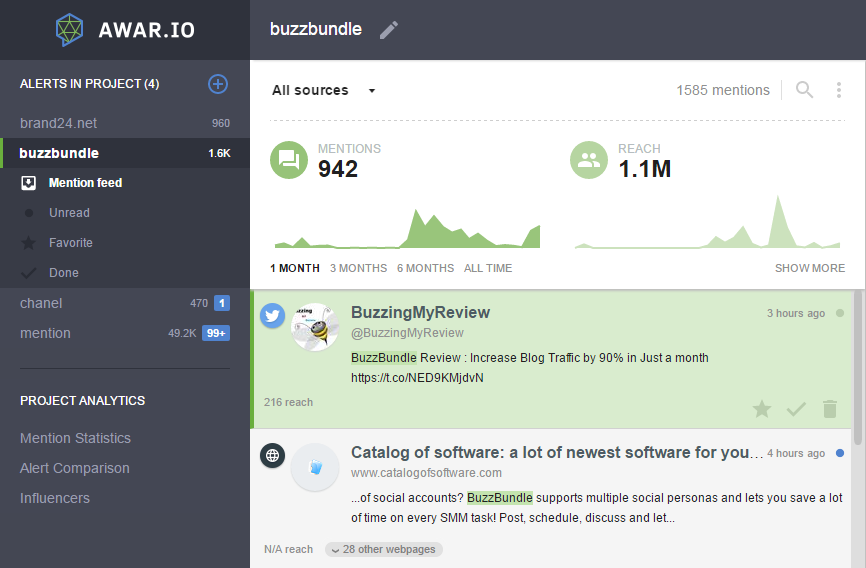The image size is (866, 568).
Task: Click the green Reach people icon
Action: pos(589,160)
